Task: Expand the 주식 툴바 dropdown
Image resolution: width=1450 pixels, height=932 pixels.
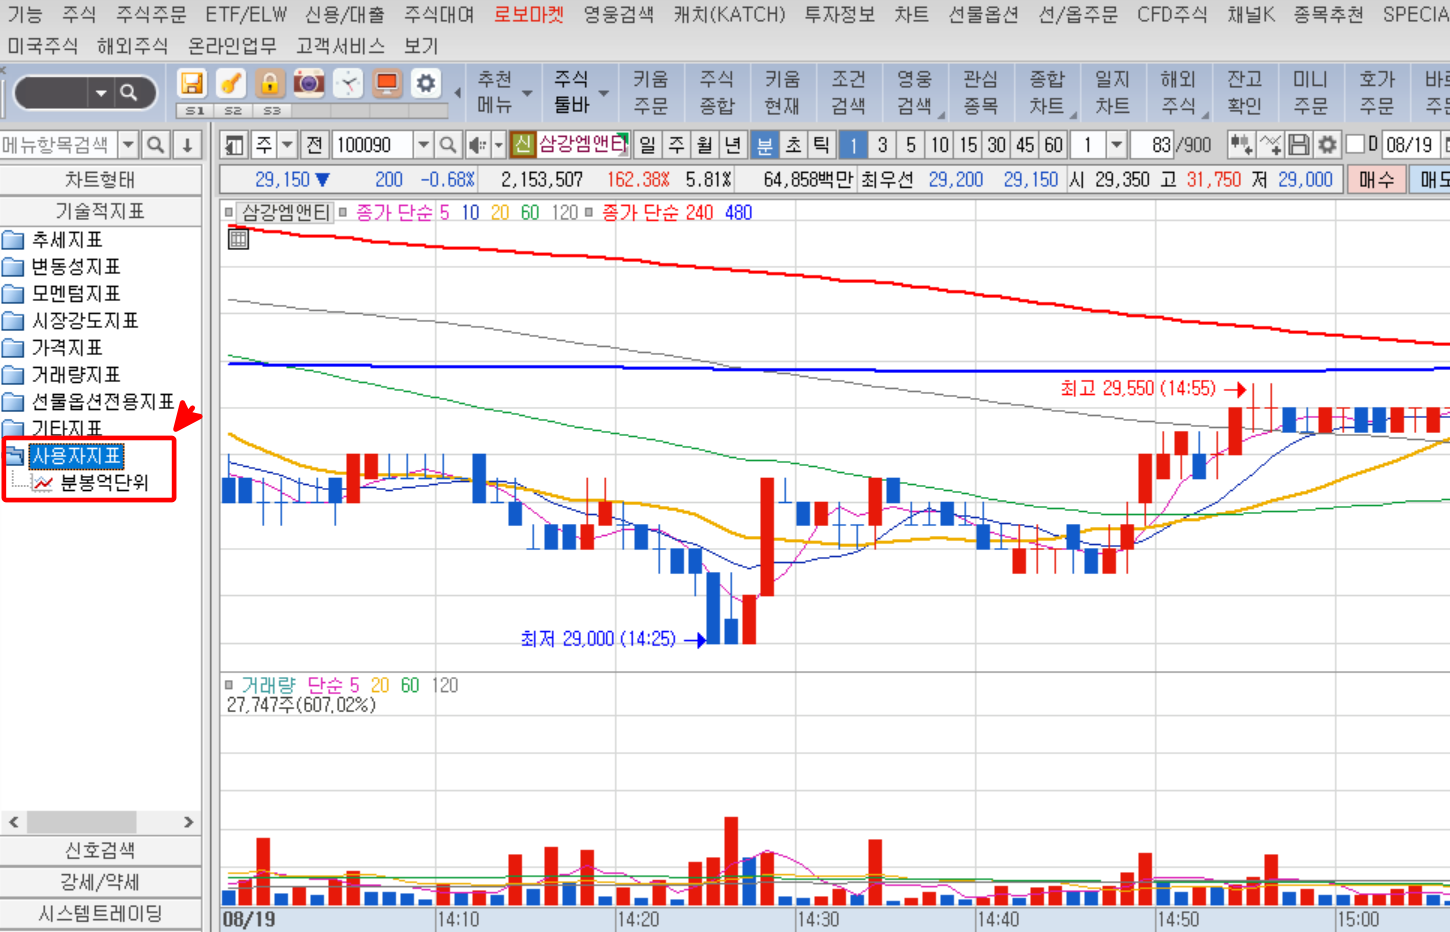Action: click(604, 93)
